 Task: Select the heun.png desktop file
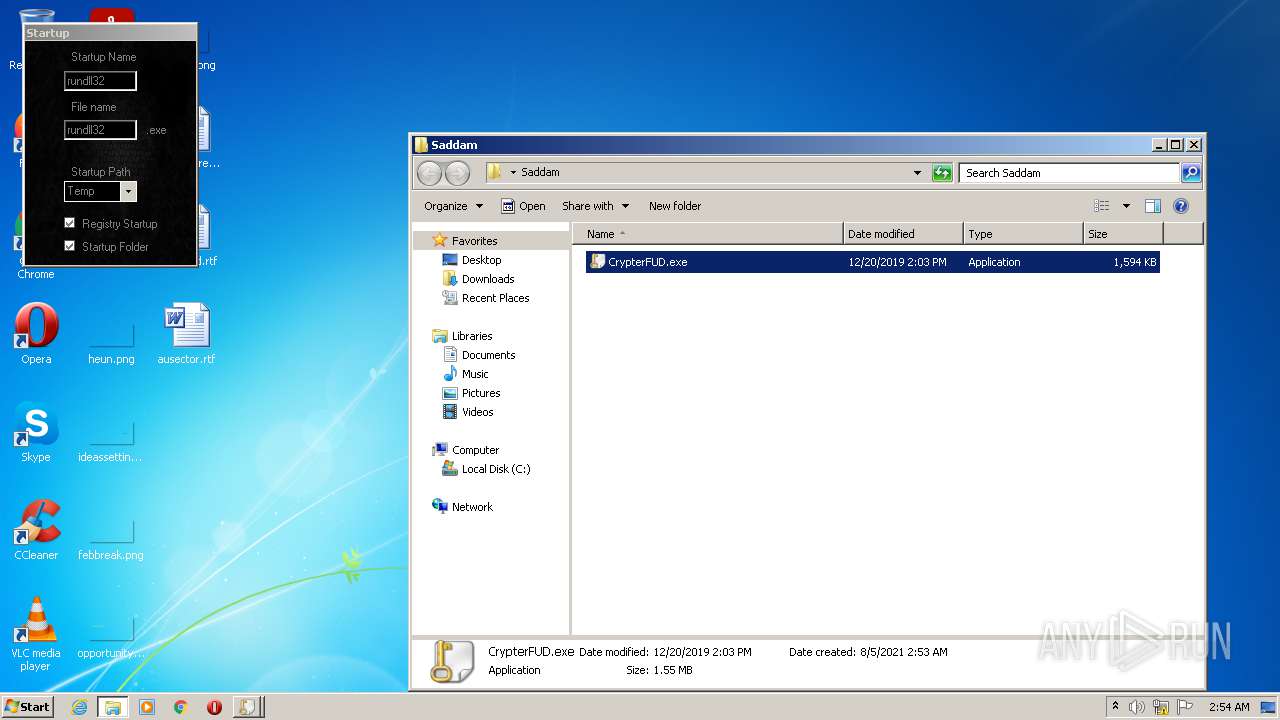pos(111,343)
